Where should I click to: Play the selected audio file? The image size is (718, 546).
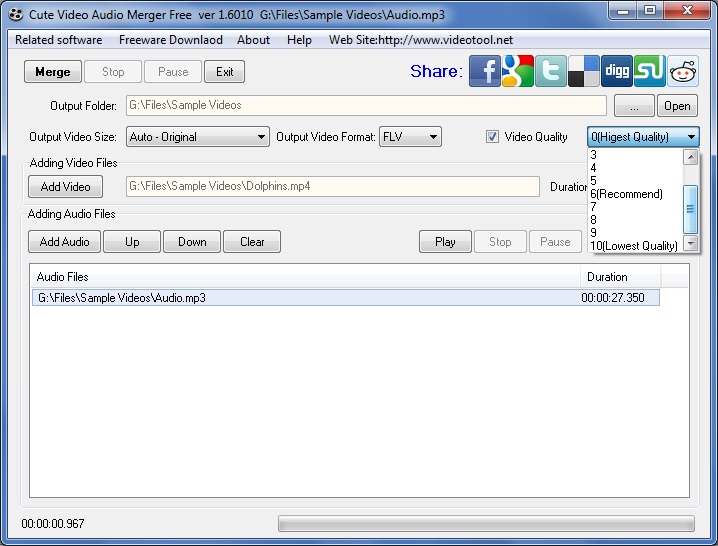click(445, 241)
